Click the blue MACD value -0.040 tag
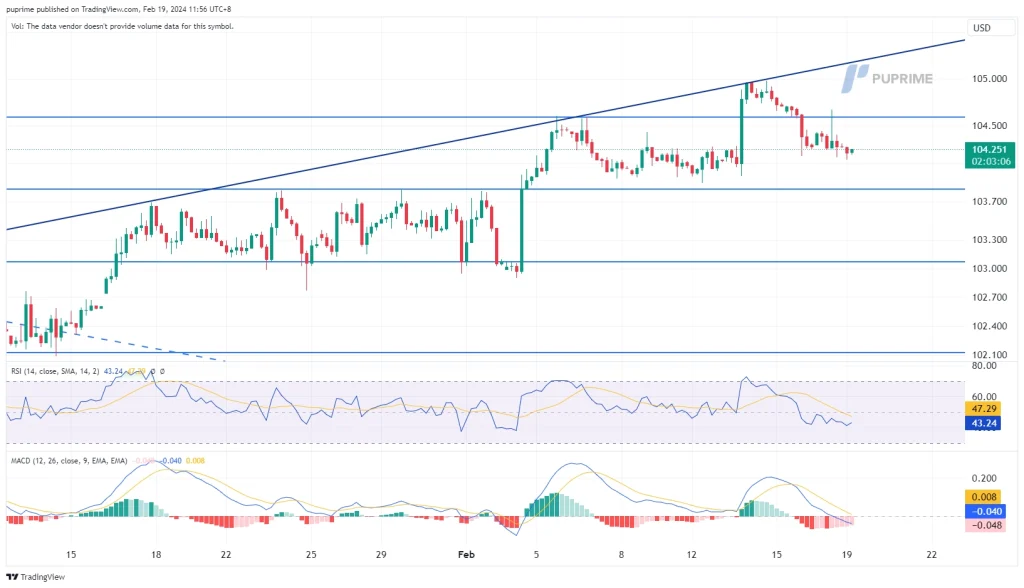The height and width of the screenshot is (588, 1024). coord(984,510)
